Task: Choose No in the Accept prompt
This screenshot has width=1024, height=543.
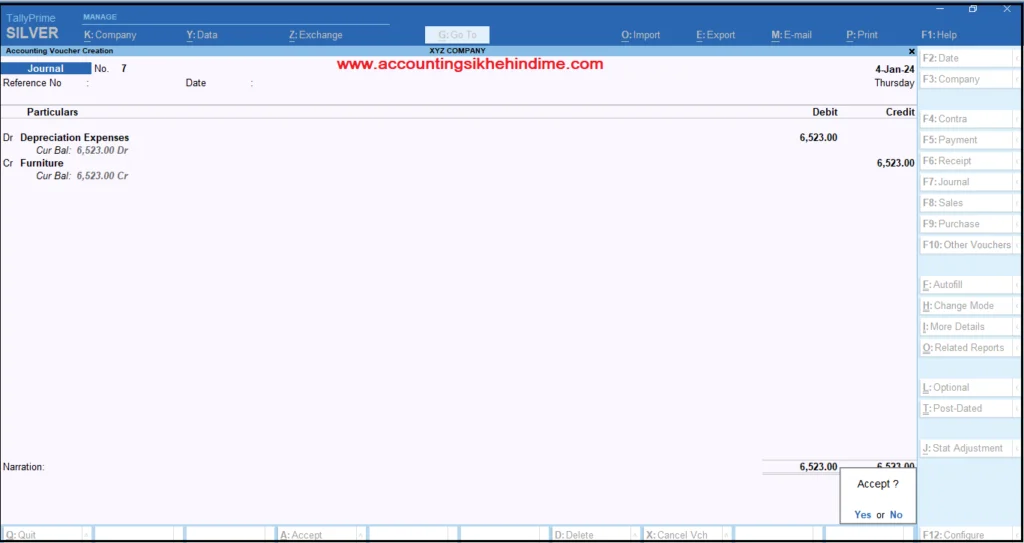Action: click(896, 515)
